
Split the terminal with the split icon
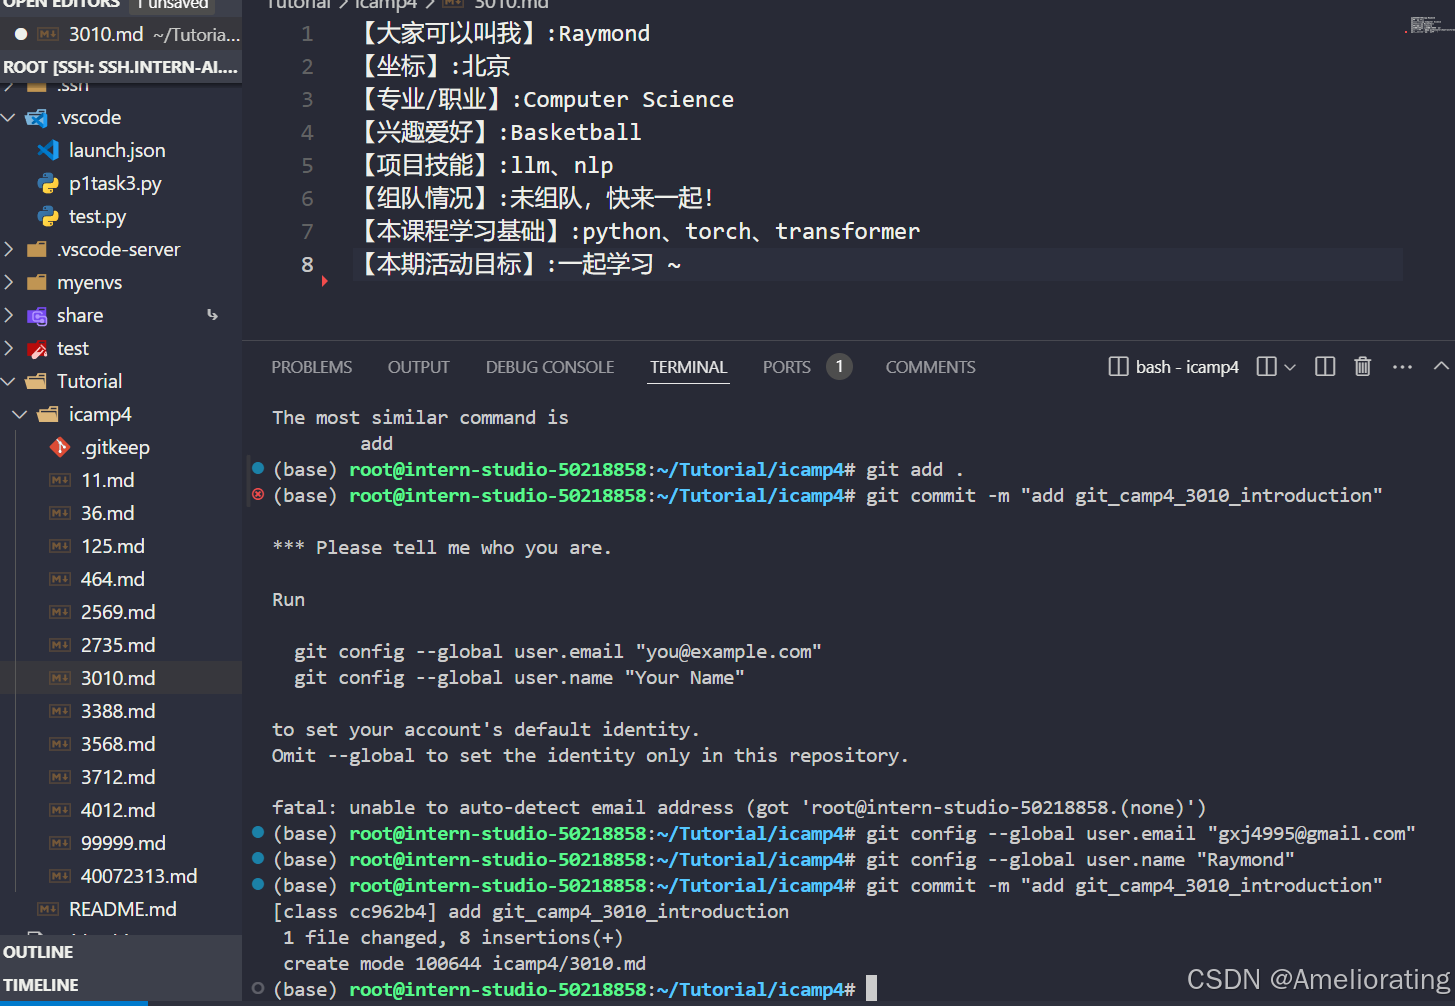1324,366
